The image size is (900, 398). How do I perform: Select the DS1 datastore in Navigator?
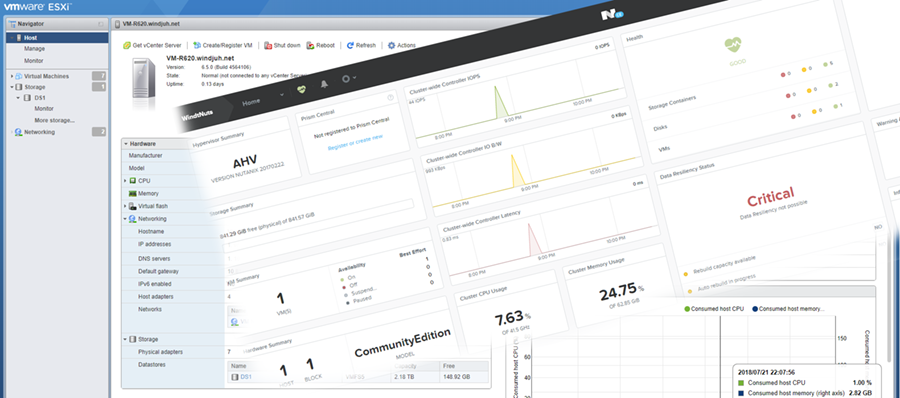(40, 98)
